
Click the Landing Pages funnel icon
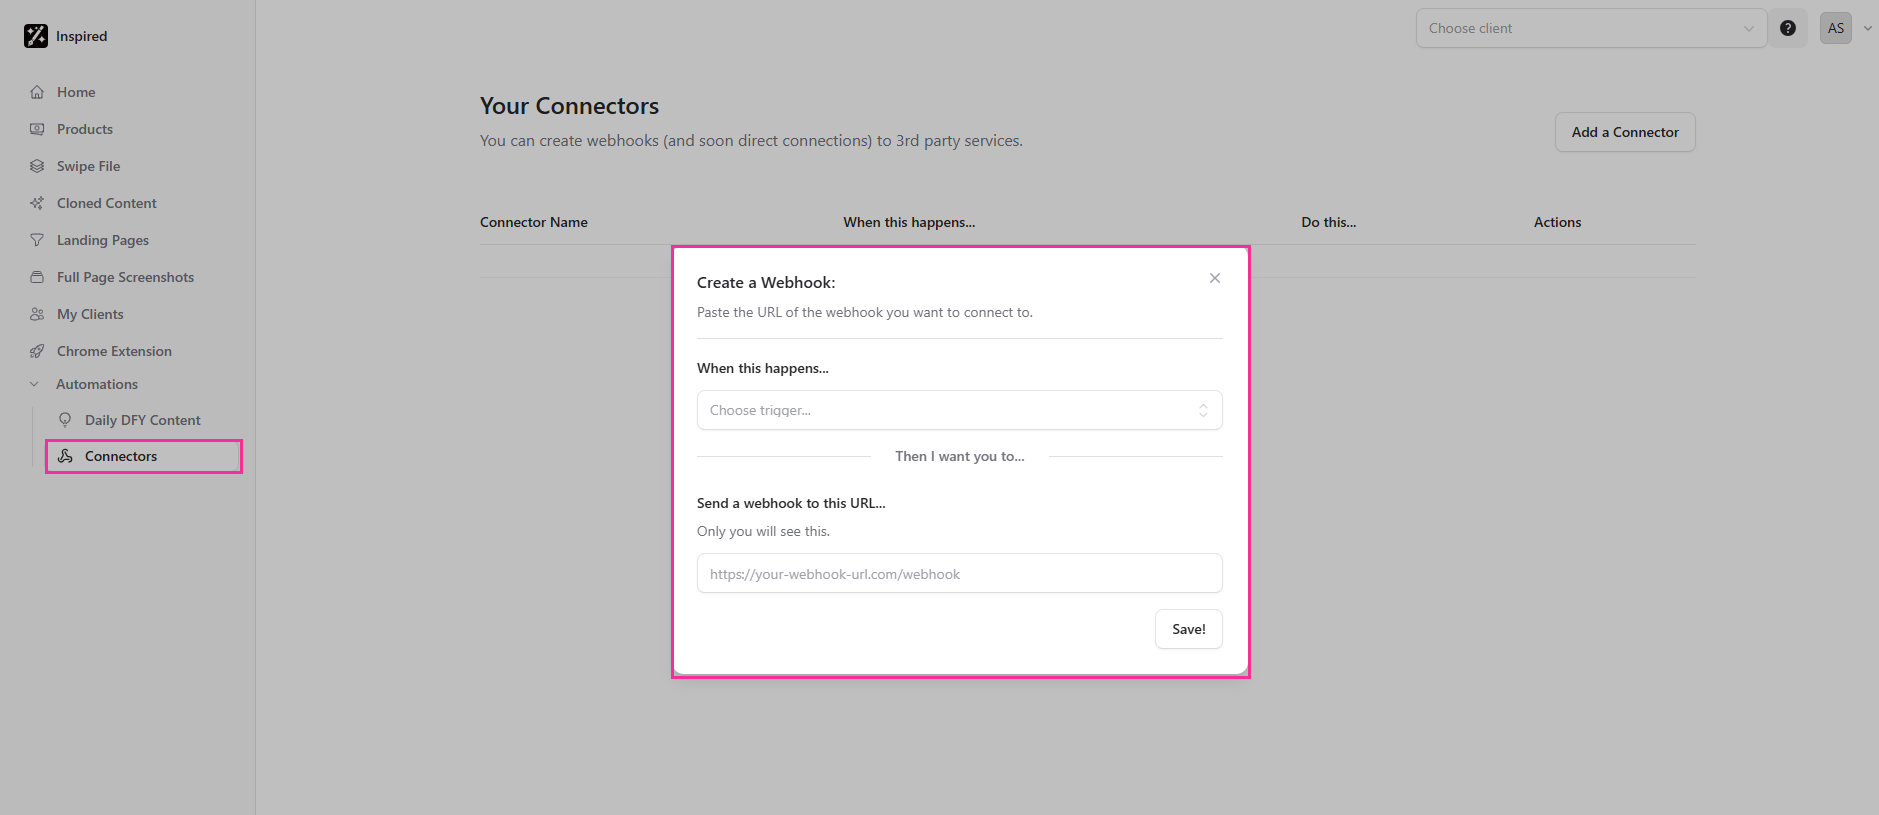37,240
